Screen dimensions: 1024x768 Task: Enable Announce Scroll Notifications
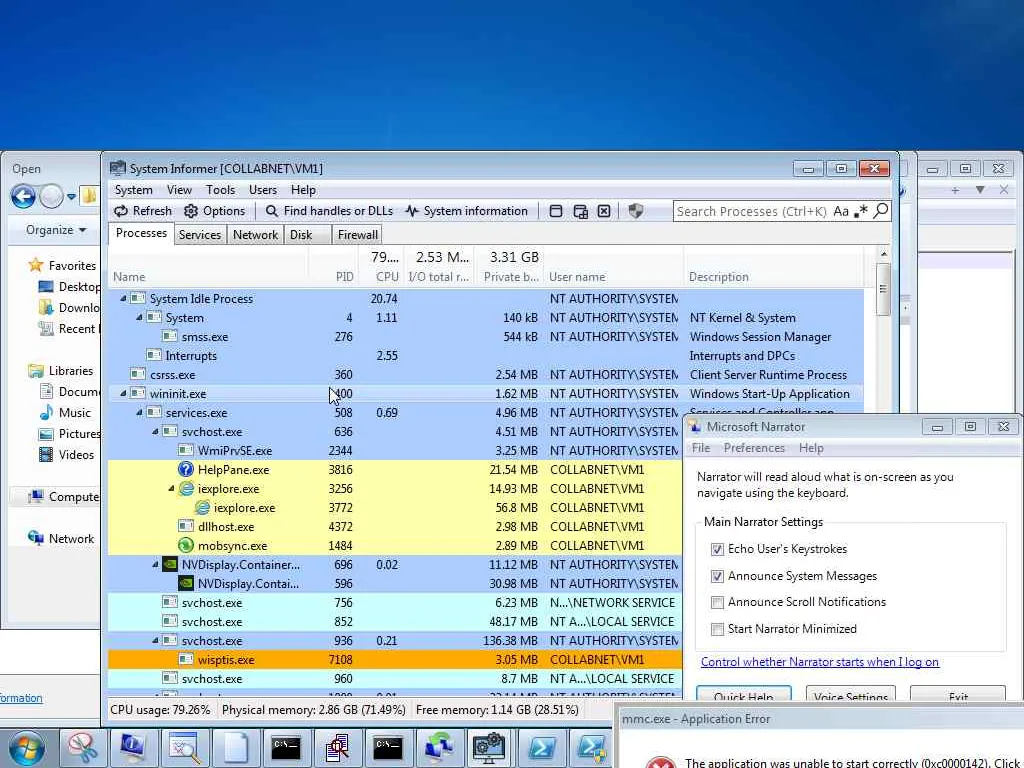[717, 602]
